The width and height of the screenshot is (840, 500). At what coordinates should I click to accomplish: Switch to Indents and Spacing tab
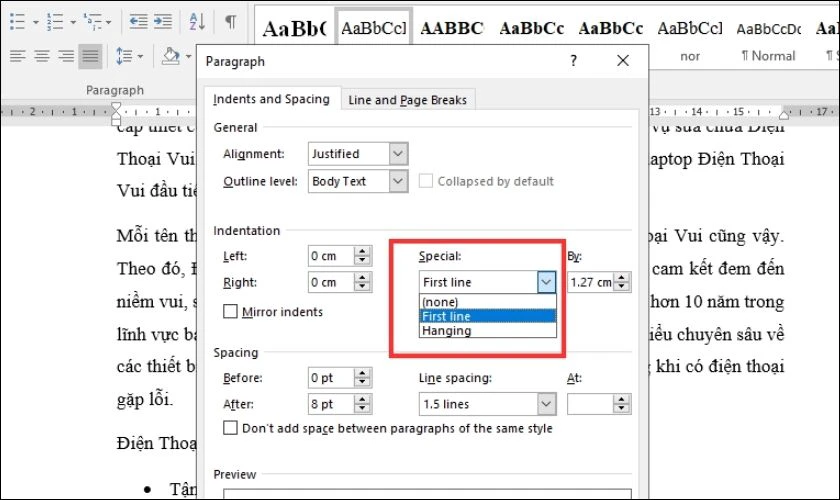pyautogui.click(x=272, y=99)
